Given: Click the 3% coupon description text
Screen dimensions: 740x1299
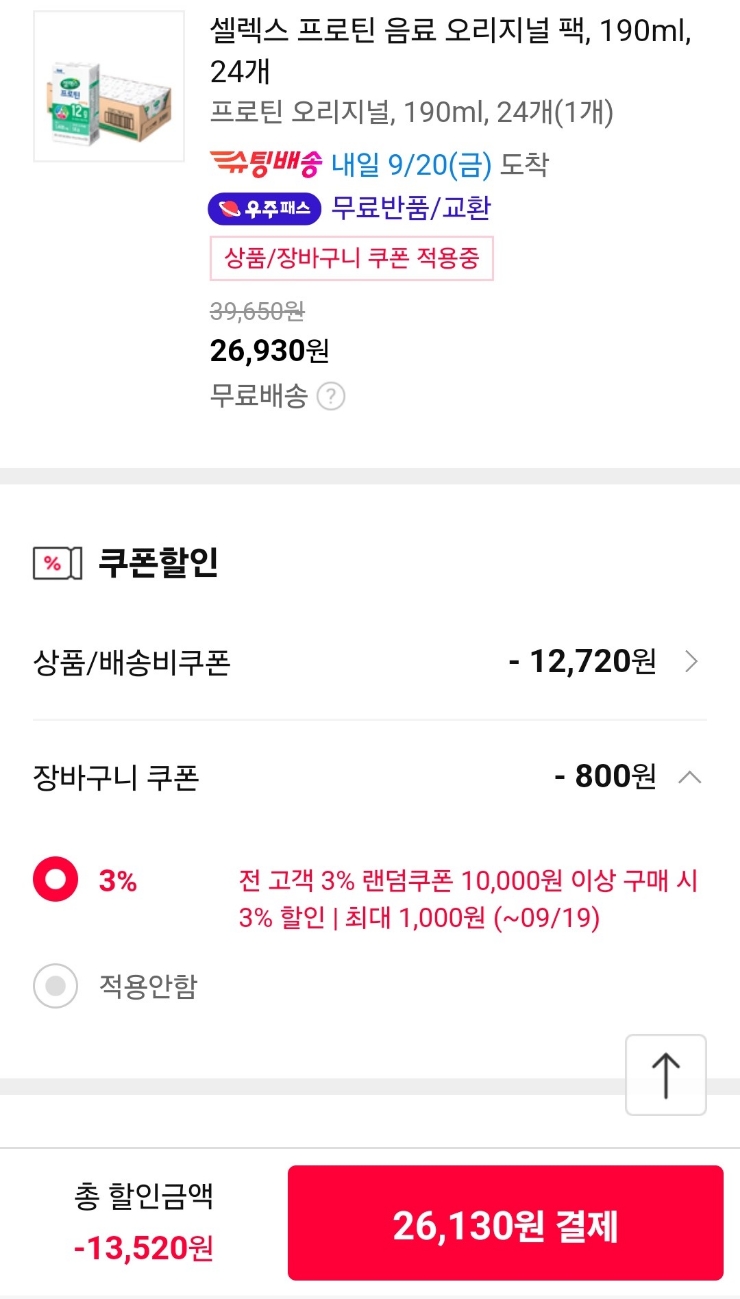Looking at the screenshot, I should coord(468,899).
